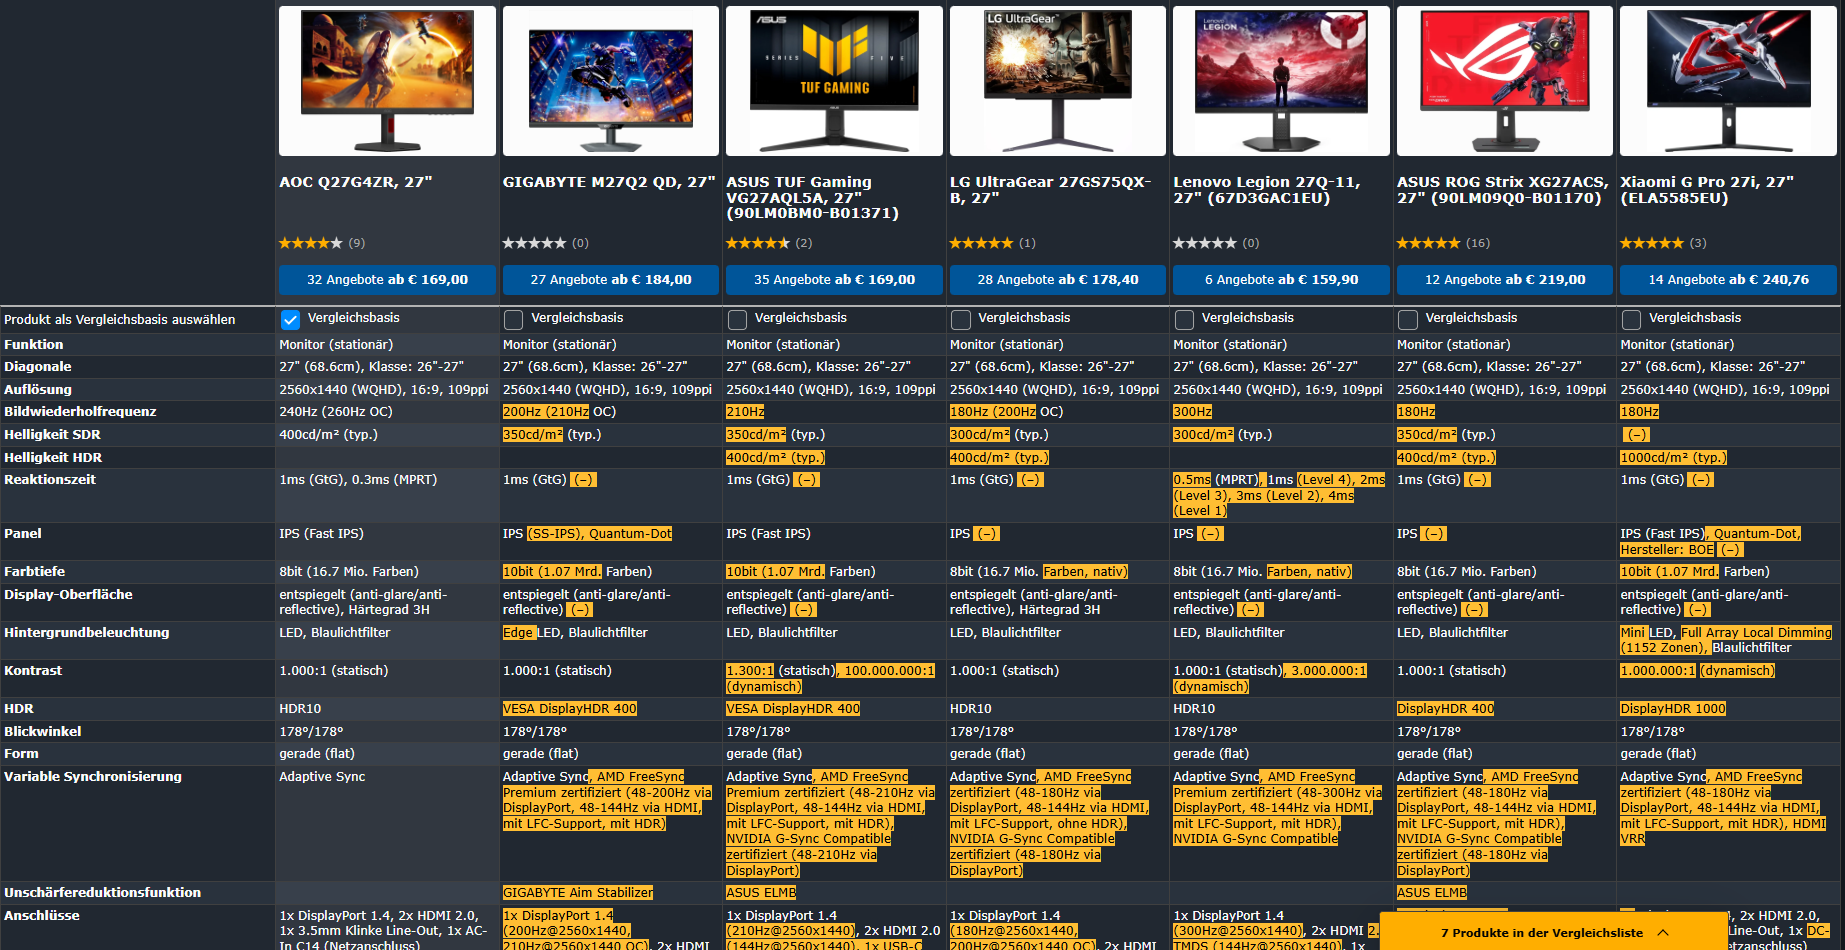
Task: Open LG UltraGear 27GS75QX-B product title
Action: [x=1051, y=190]
